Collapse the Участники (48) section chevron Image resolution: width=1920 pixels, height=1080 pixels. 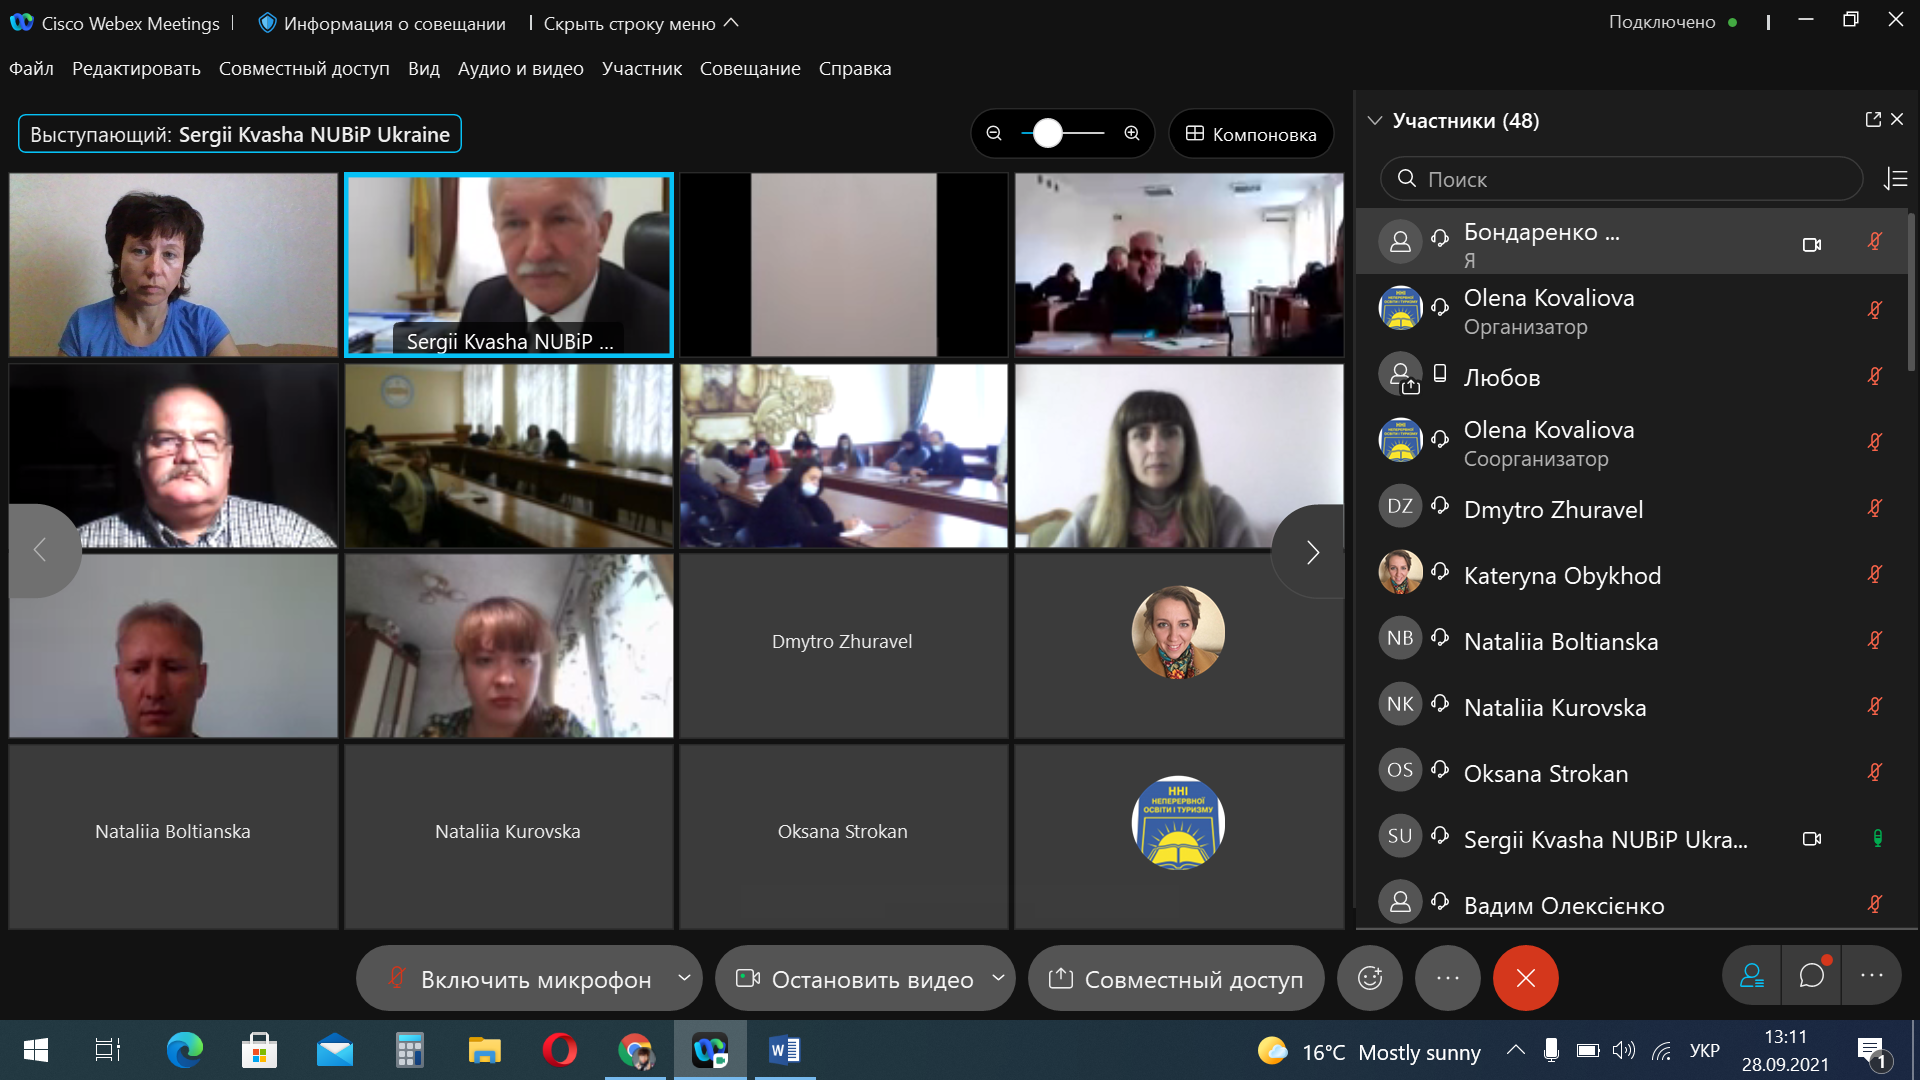coord(1375,121)
